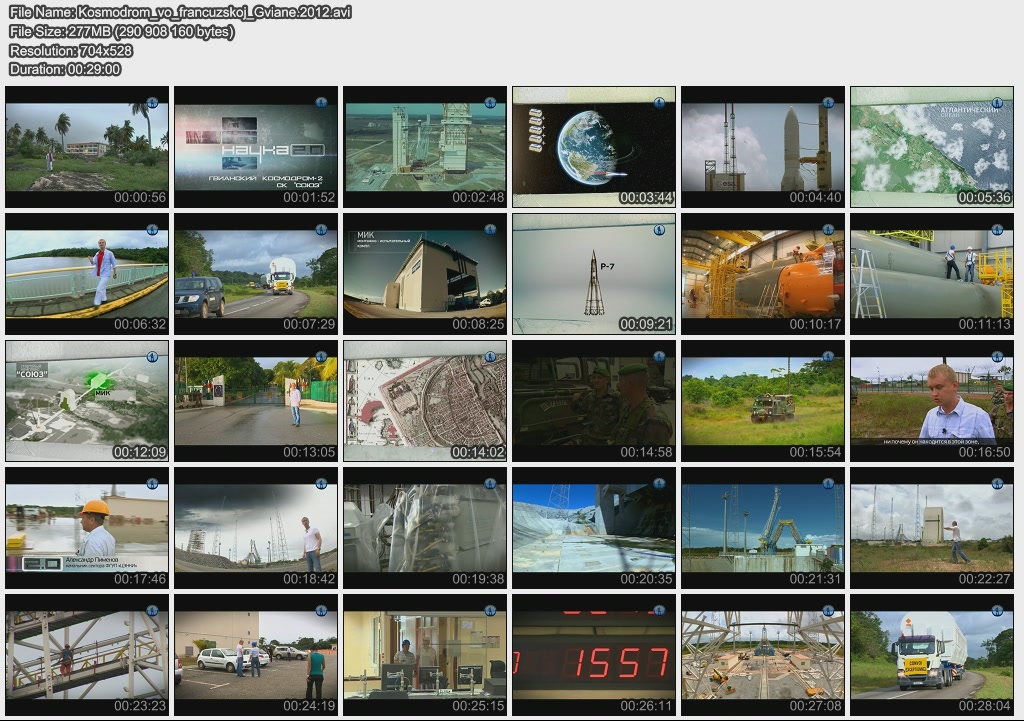Image resolution: width=1024 pixels, height=721 pixels.
Task: Open the military vehicle in field thumbnail
Action: 762,400
